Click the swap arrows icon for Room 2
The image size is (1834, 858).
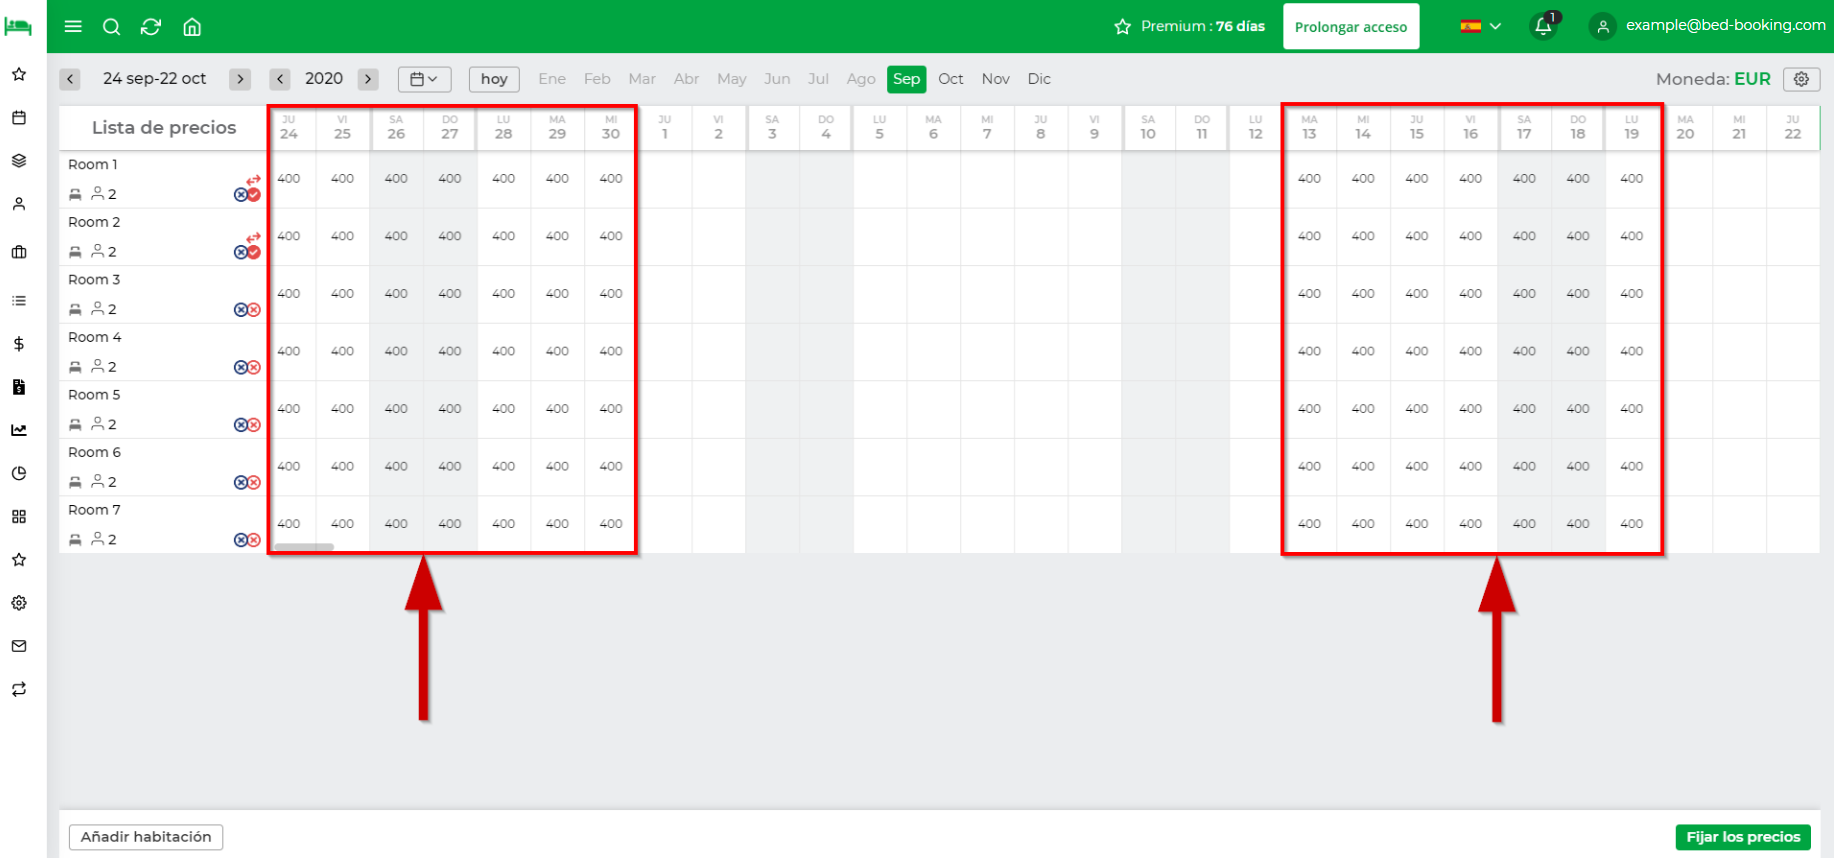click(253, 237)
